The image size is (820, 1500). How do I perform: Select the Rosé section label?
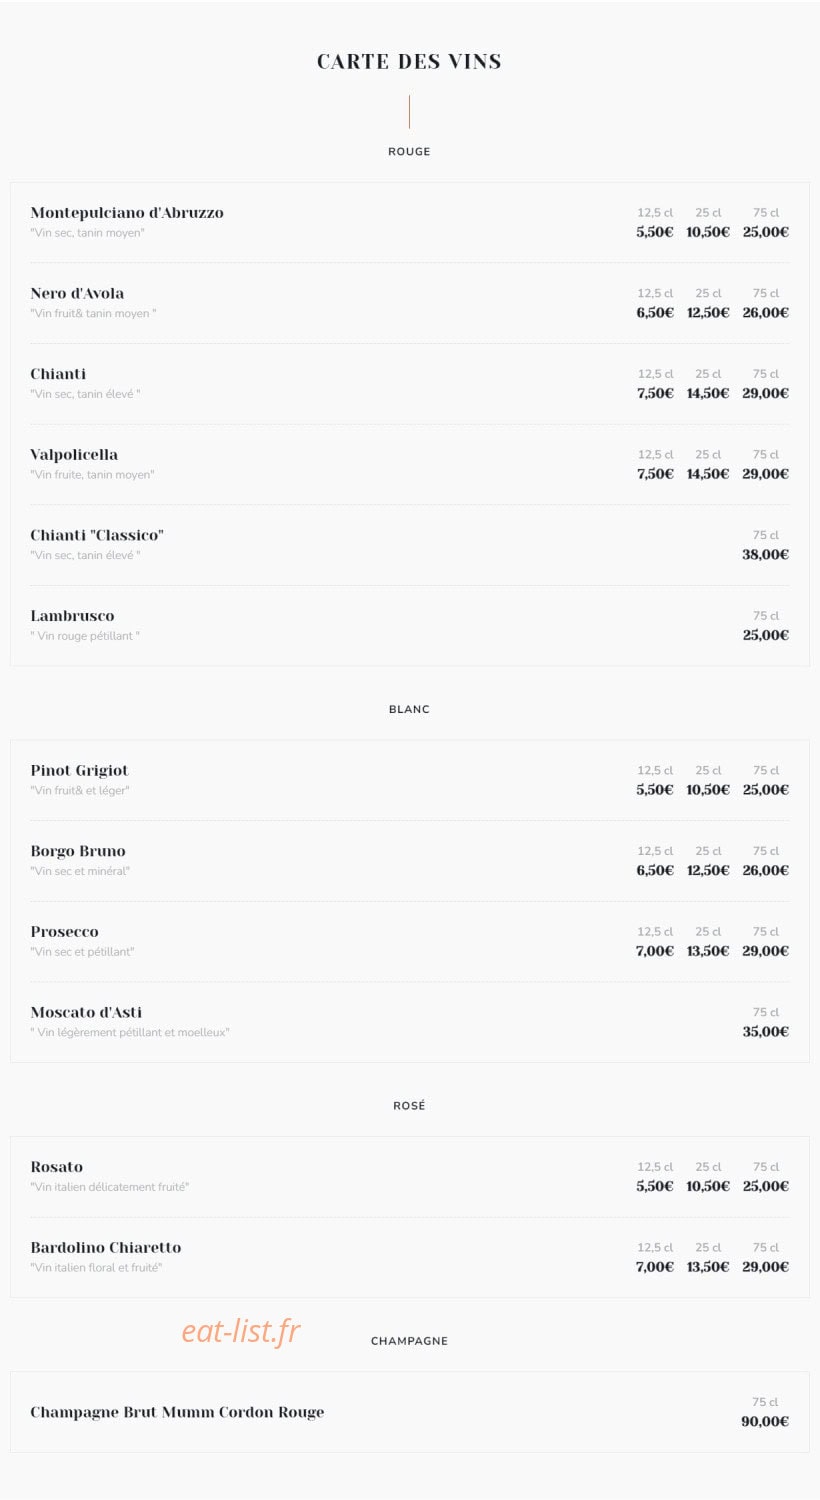[x=409, y=1105]
